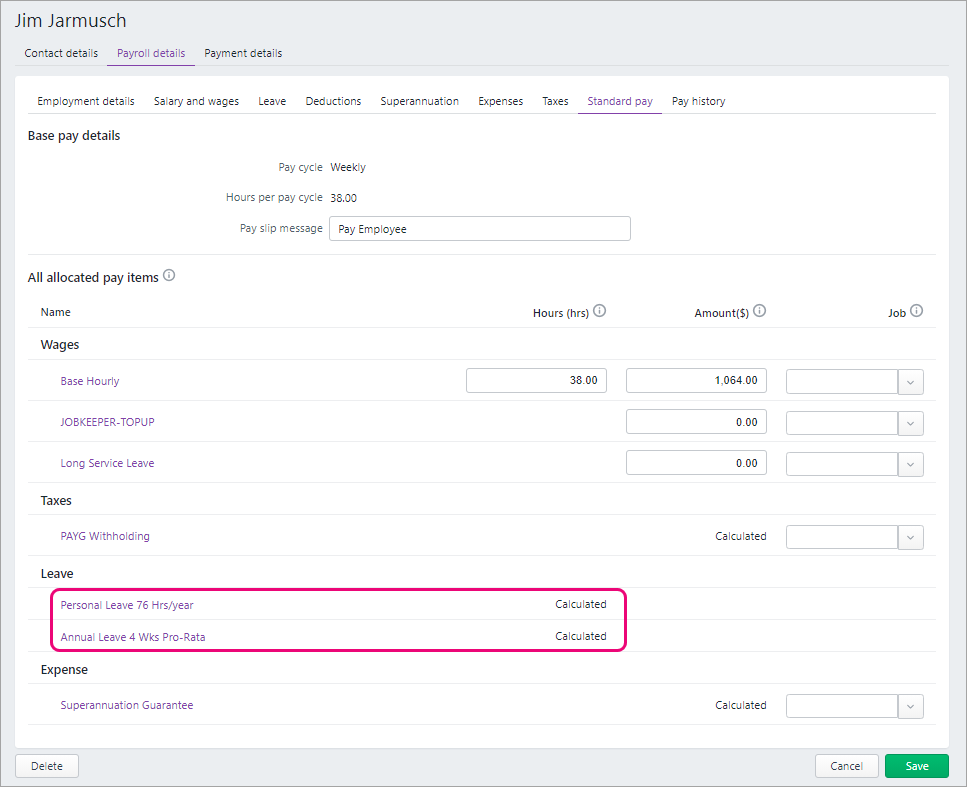
Task: Open Job dropdown for JOBKEEPER-TOPUP
Action: pyautogui.click(x=910, y=422)
